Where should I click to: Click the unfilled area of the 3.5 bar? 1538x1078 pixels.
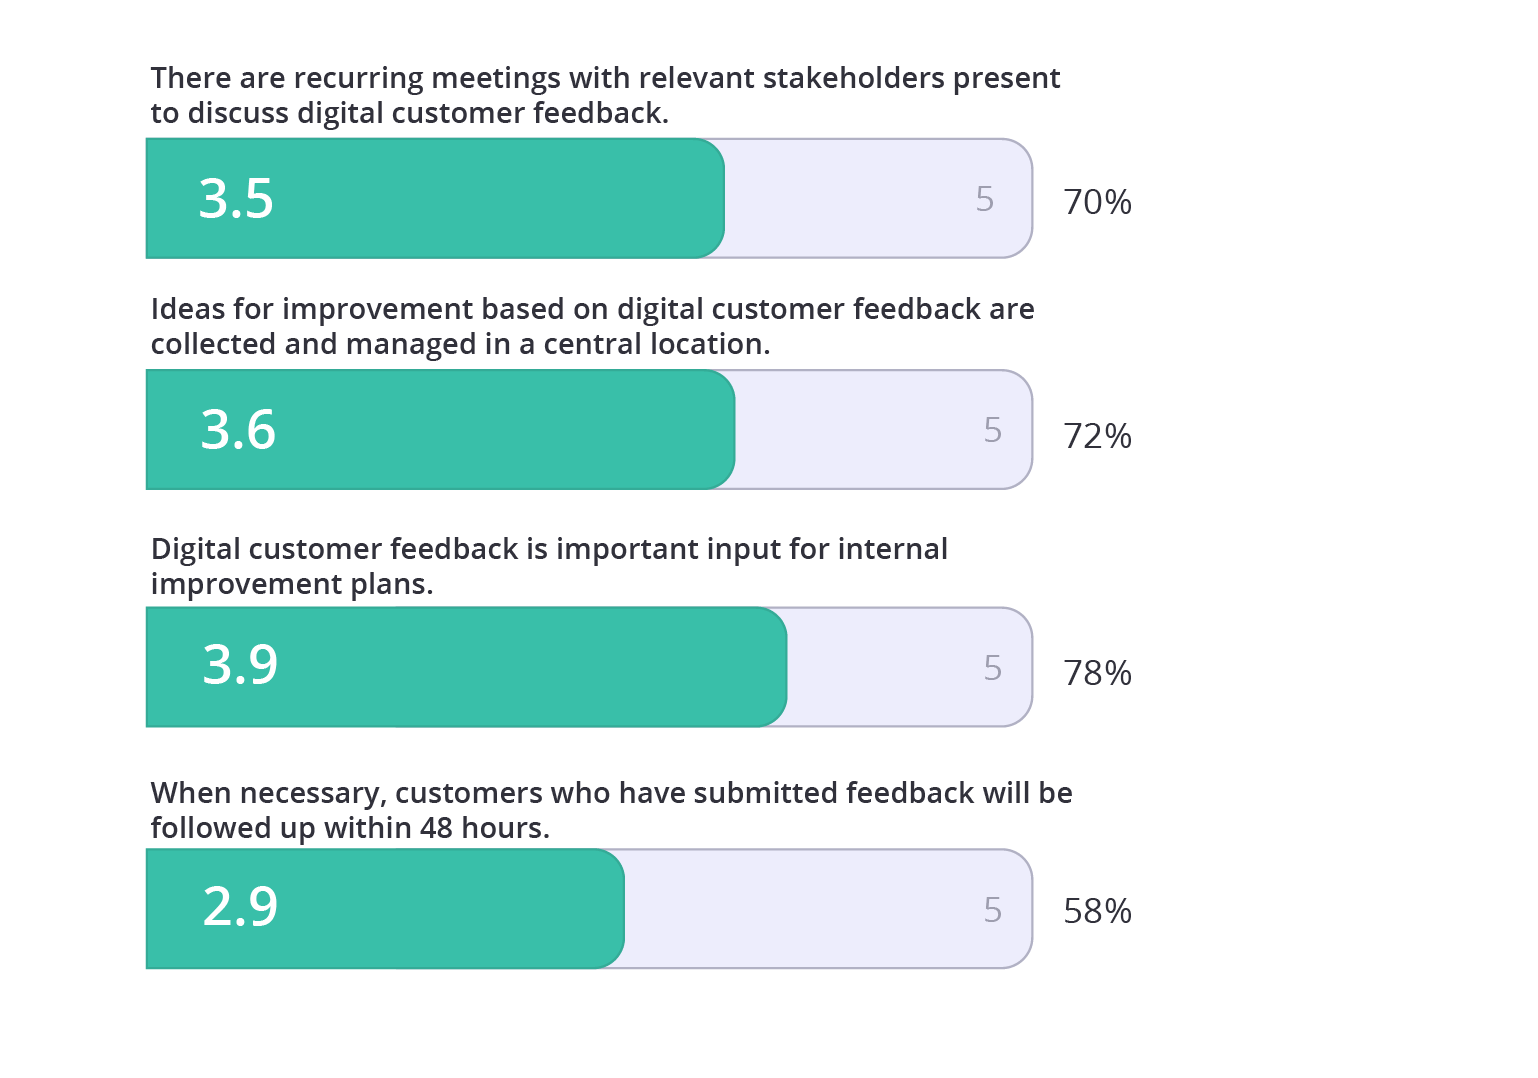[850, 199]
